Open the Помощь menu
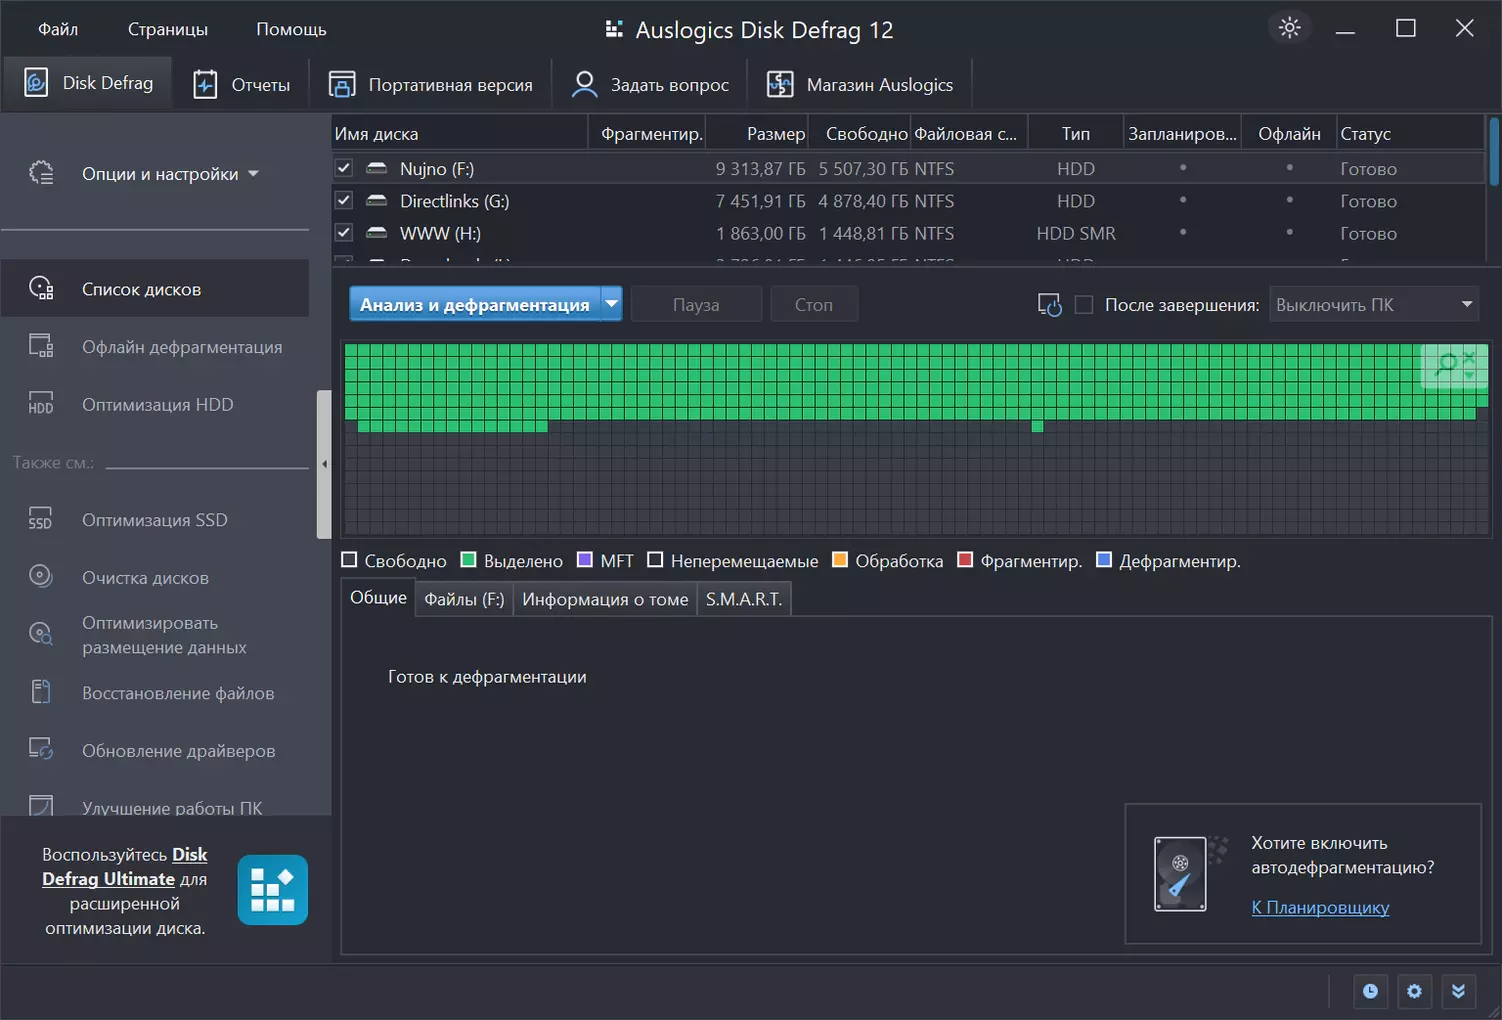Viewport: 1502px width, 1020px height. (x=291, y=29)
